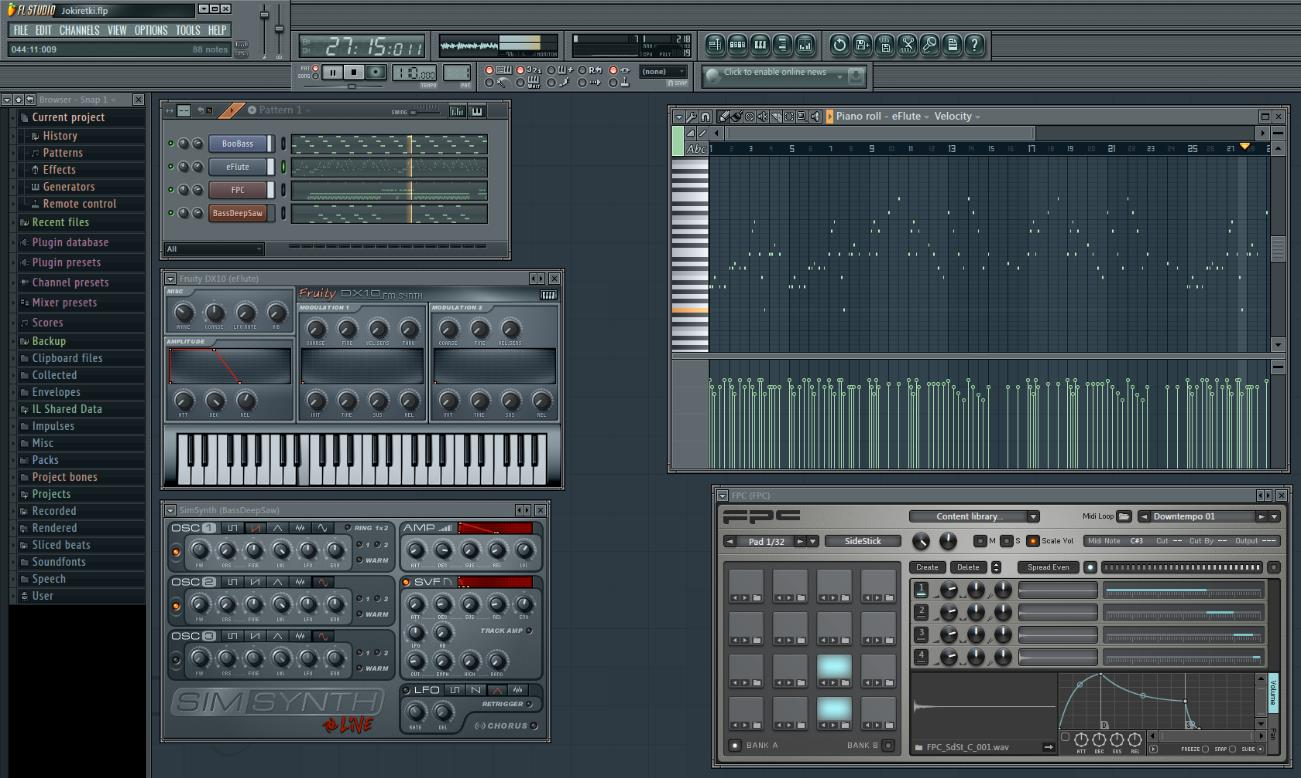Open the (none) snap selector dropdown

(x=664, y=72)
